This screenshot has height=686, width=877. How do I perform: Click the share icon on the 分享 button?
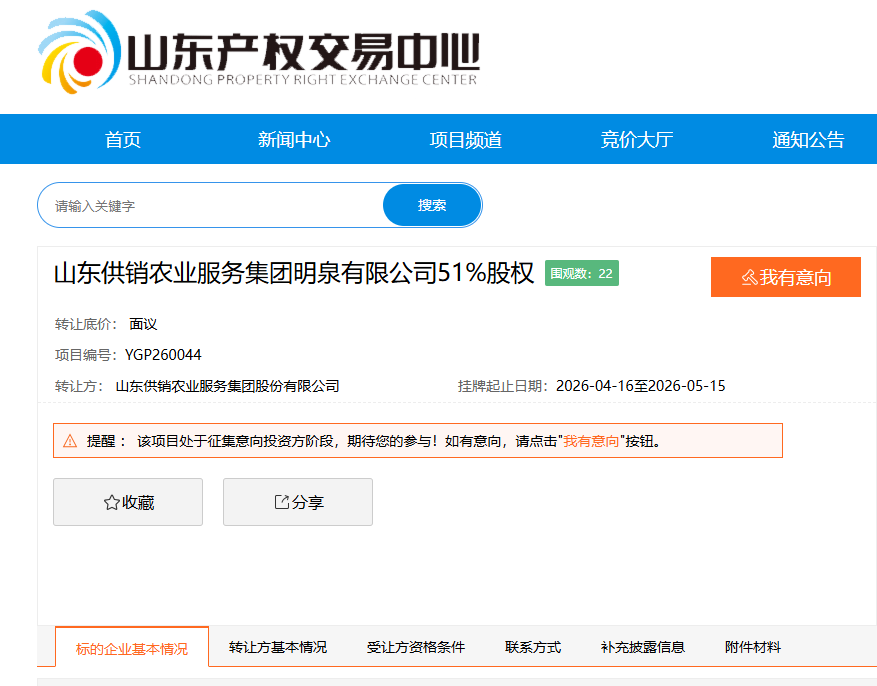click(x=281, y=501)
